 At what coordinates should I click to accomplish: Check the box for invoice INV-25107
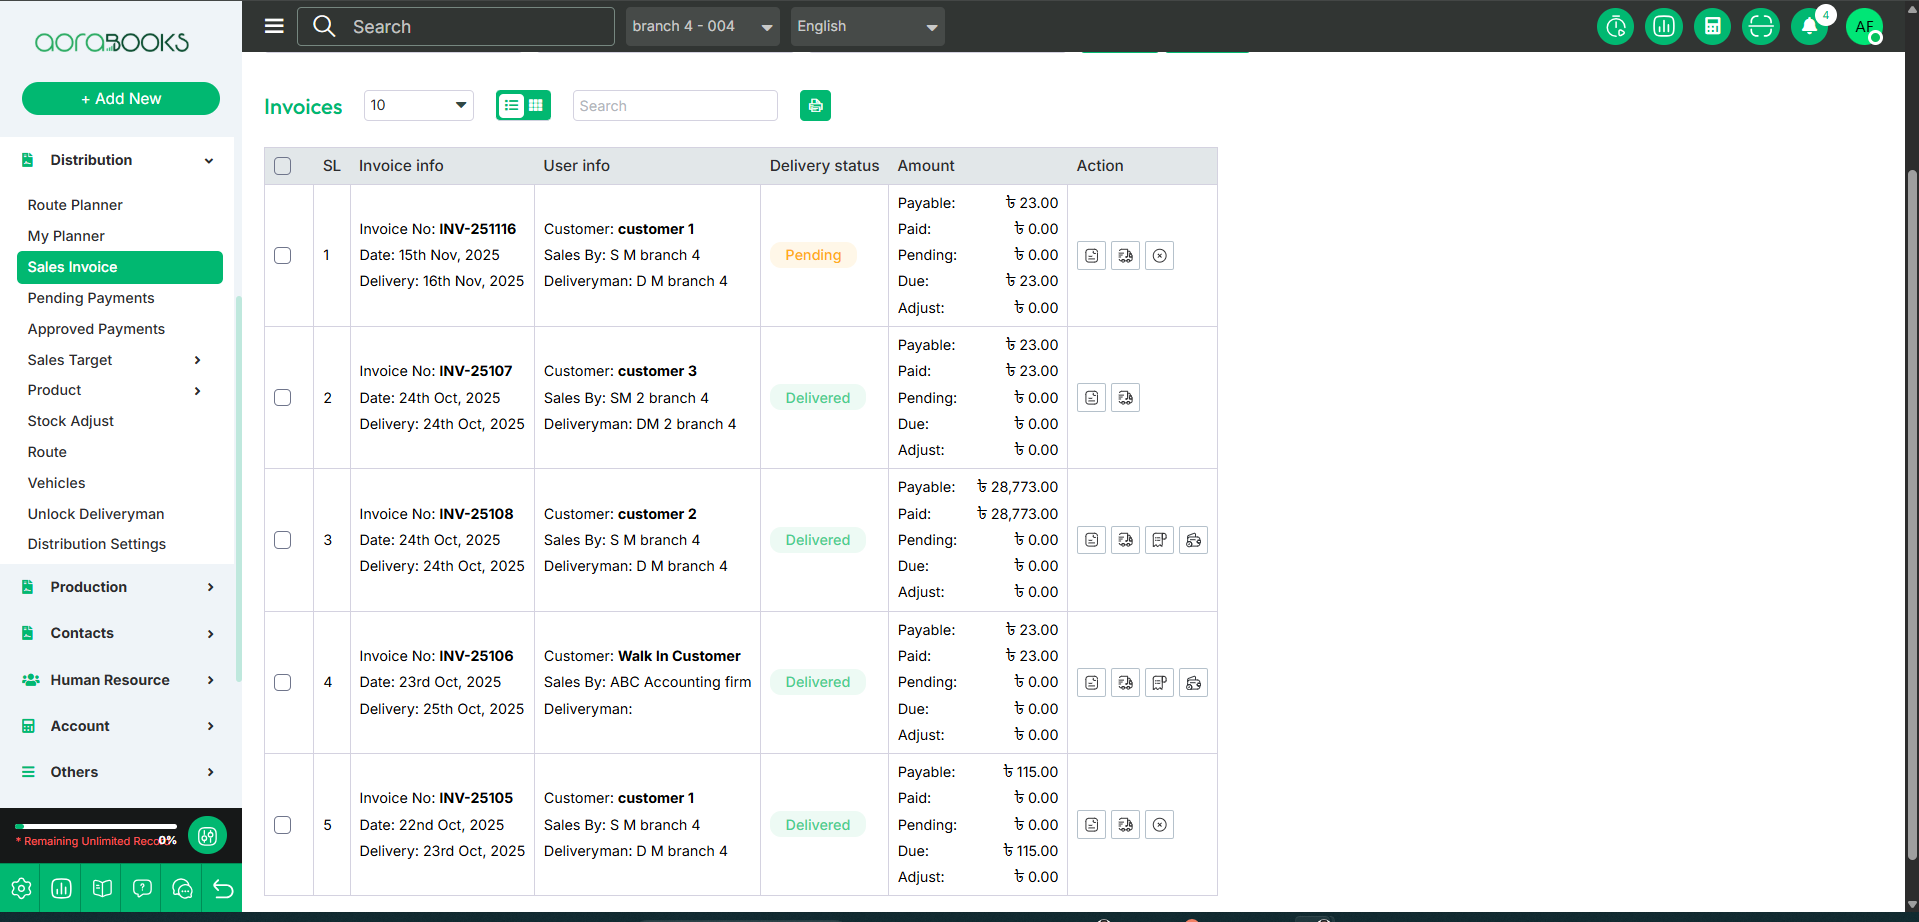pyautogui.click(x=283, y=398)
